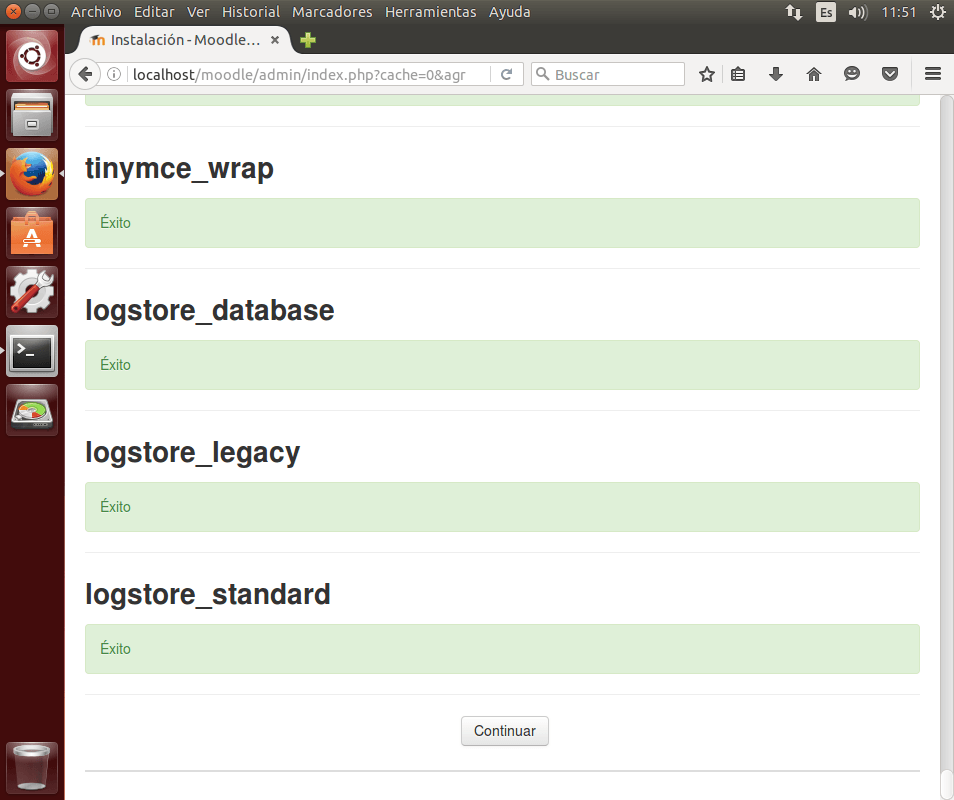Viewport: 954px width, 800px height.
Task: Click the logstore_database heading
Action: (x=210, y=310)
